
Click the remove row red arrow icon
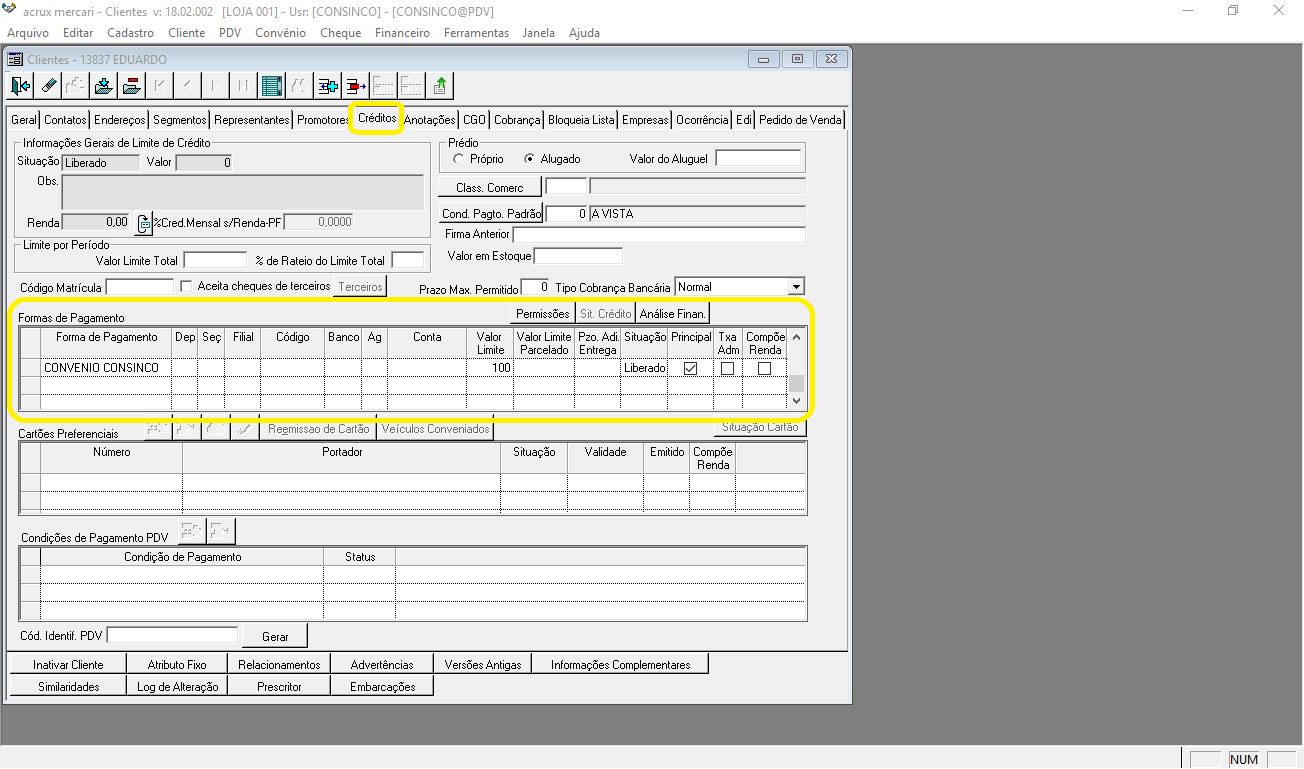coord(355,86)
